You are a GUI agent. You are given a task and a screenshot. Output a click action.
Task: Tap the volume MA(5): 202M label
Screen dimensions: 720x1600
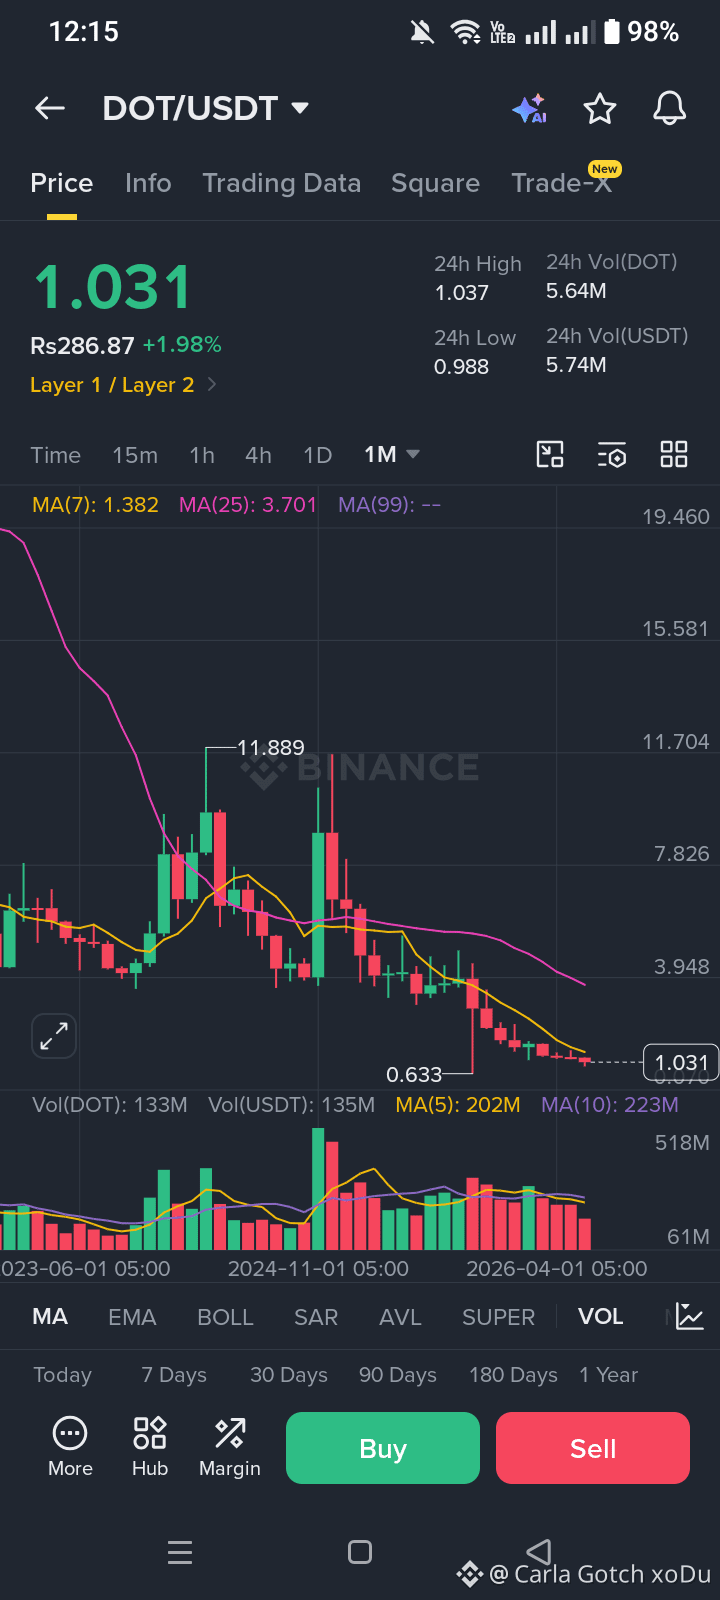[x=458, y=1105]
